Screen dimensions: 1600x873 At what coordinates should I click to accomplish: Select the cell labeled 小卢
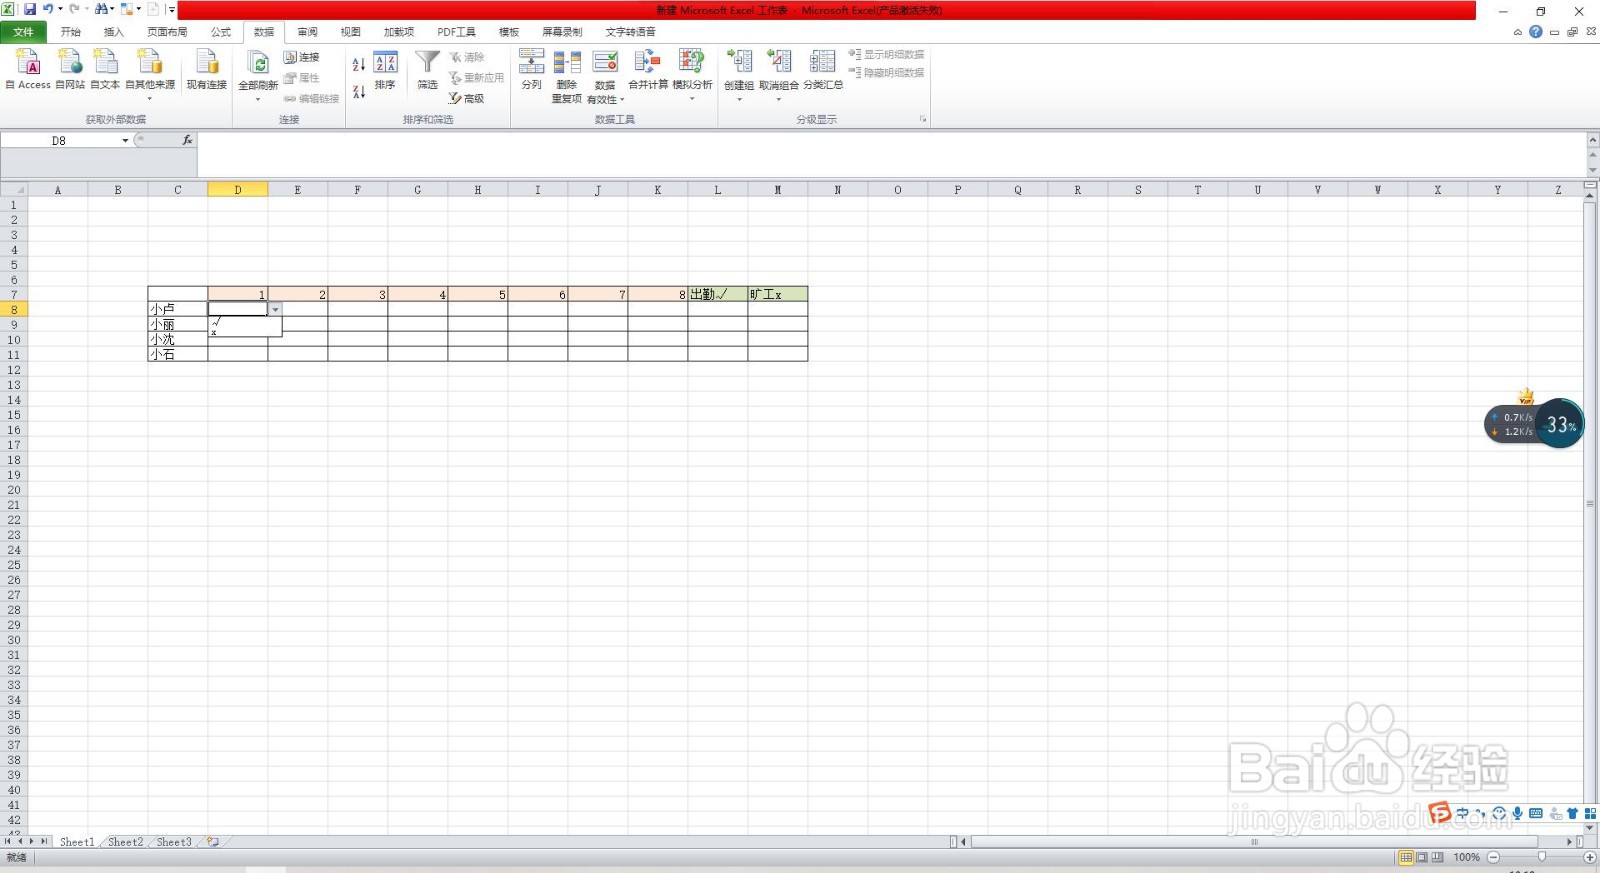[x=178, y=309]
